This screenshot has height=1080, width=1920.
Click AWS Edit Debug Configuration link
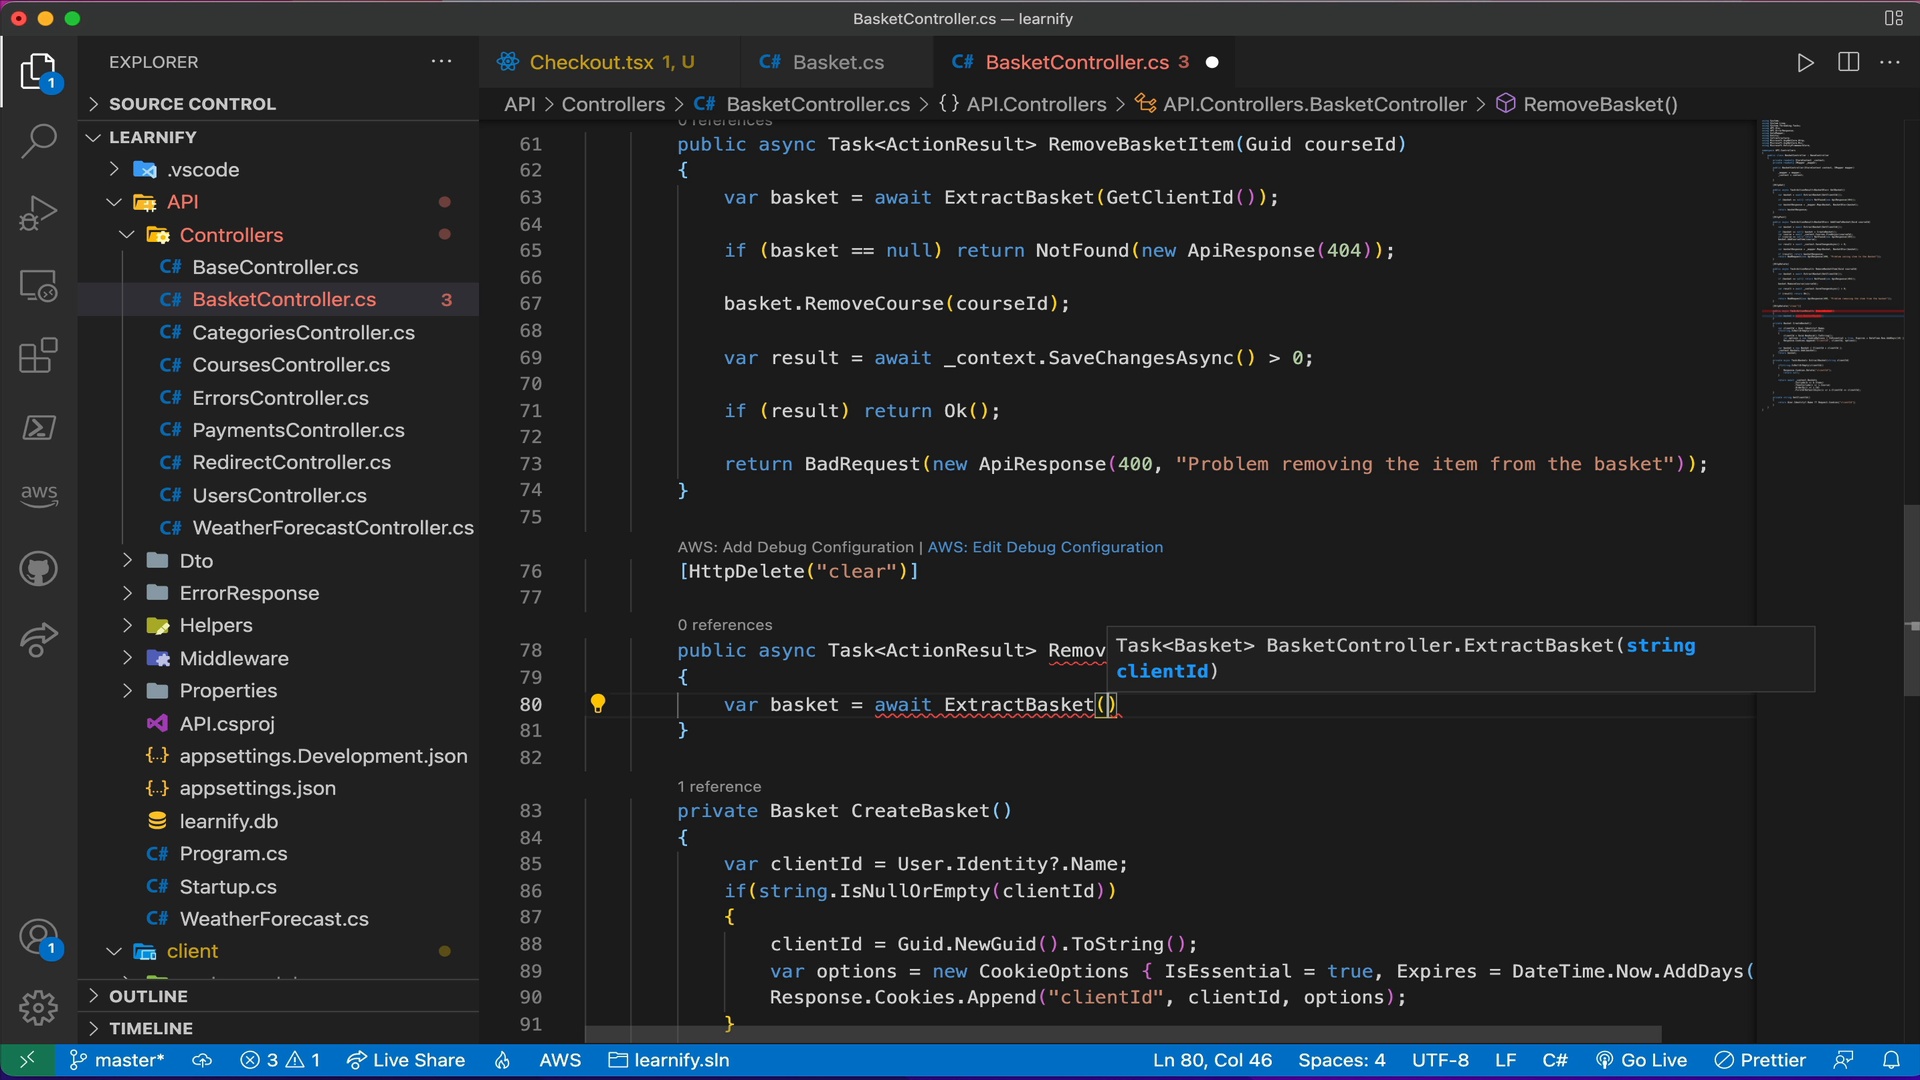pos(1046,547)
